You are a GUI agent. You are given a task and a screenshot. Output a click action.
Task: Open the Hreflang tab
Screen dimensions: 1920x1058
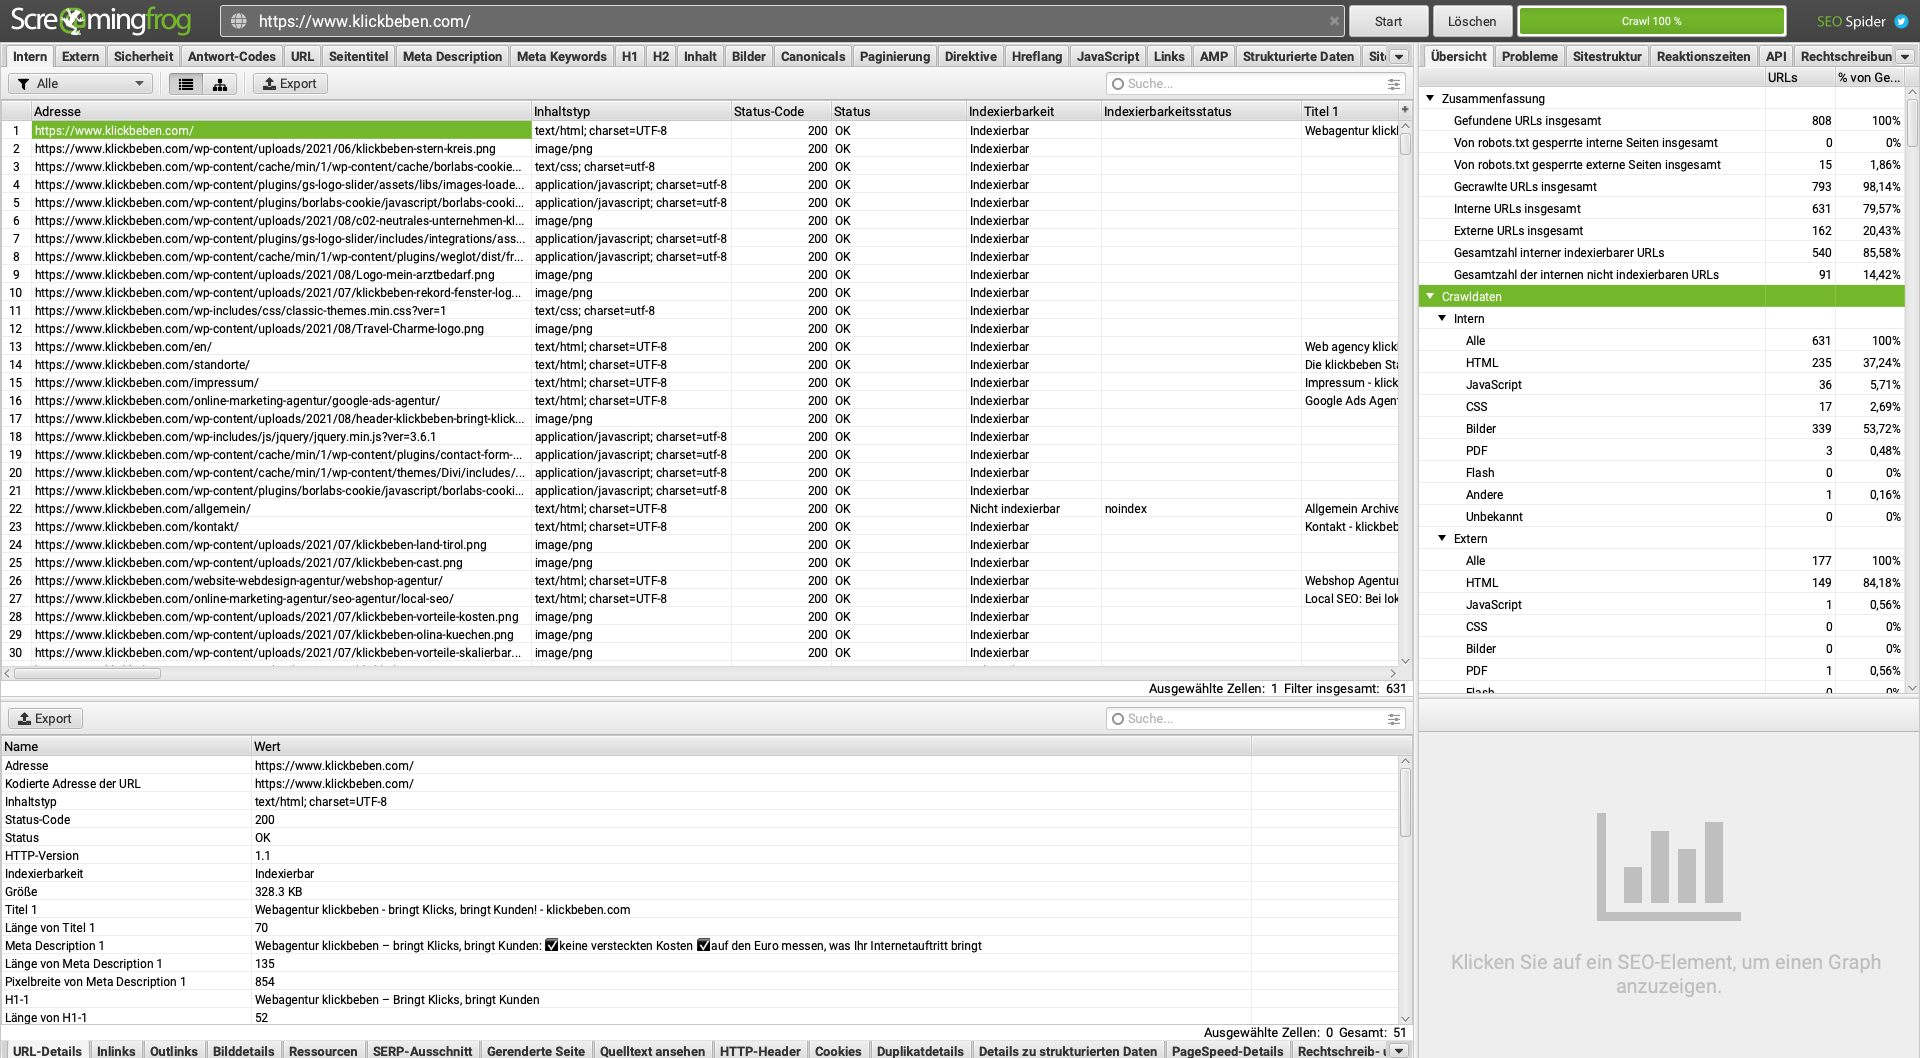(x=1036, y=57)
